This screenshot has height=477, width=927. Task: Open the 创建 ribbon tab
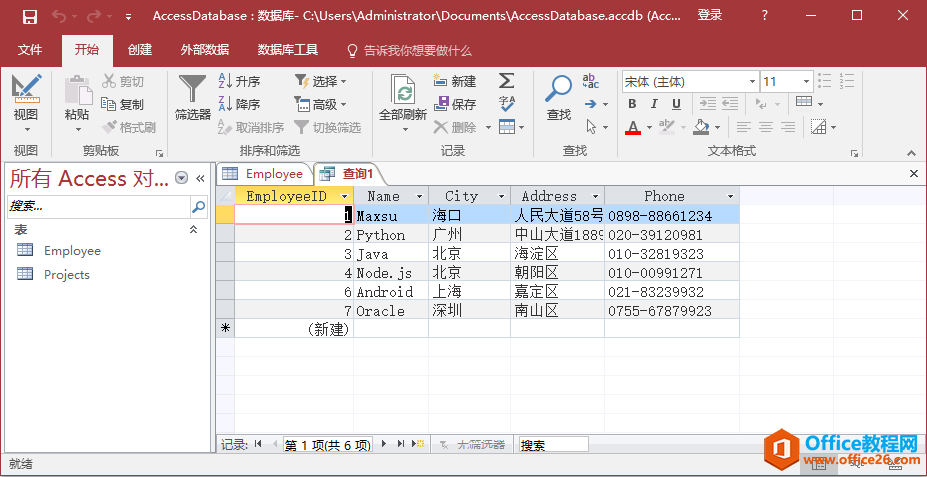140,50
